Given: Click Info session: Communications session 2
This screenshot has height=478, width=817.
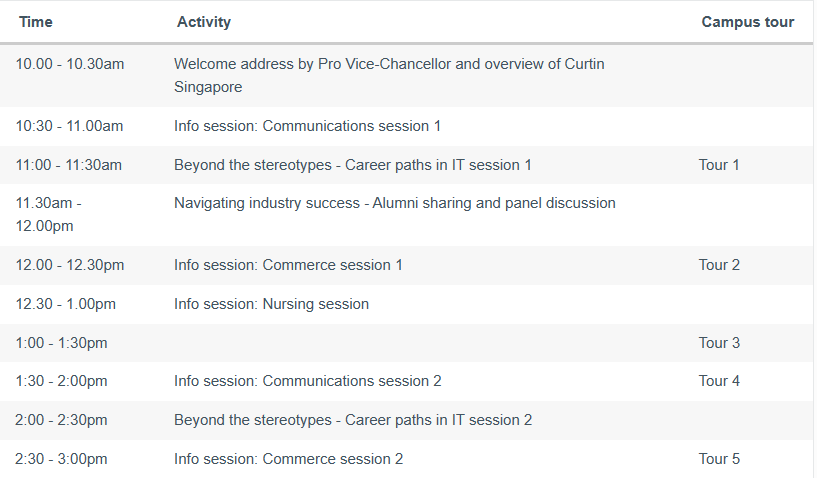Looking at the screenshot, I should click(307, 381).
